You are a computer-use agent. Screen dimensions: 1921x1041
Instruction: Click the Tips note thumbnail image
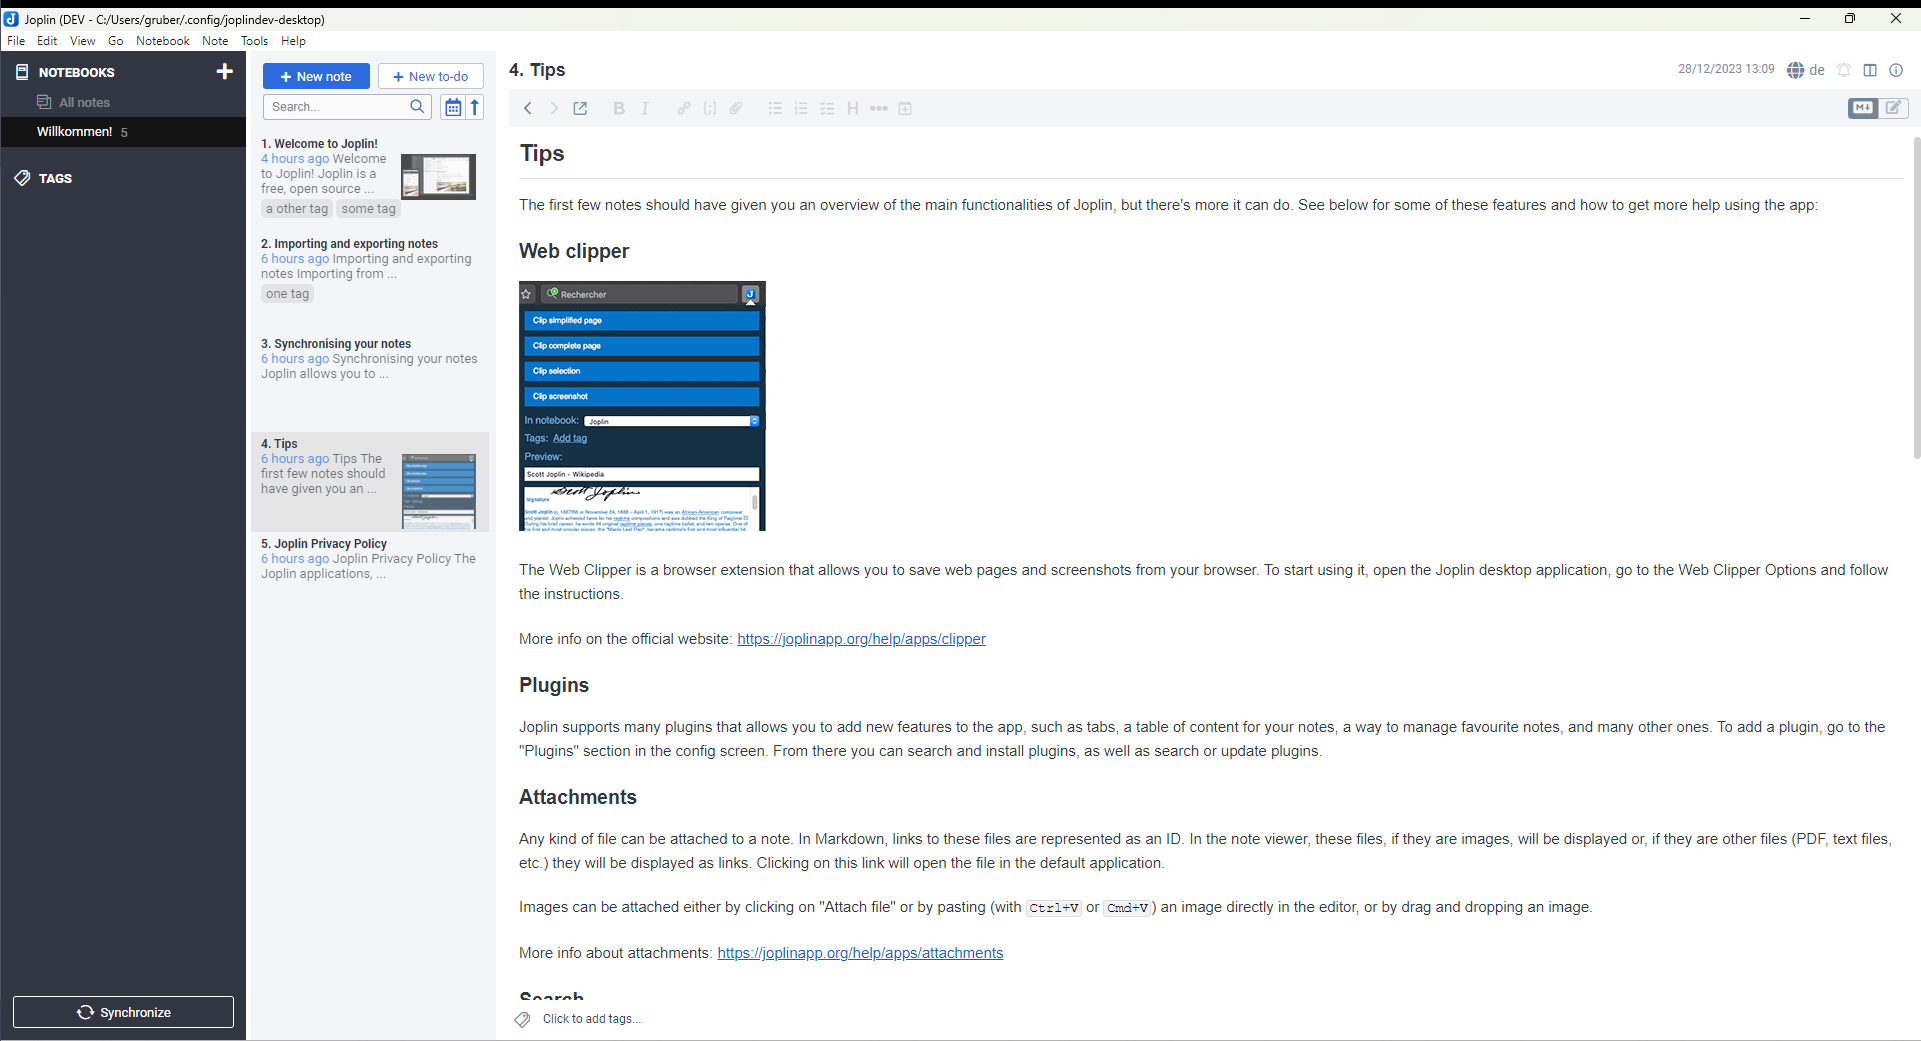(439, 491)
